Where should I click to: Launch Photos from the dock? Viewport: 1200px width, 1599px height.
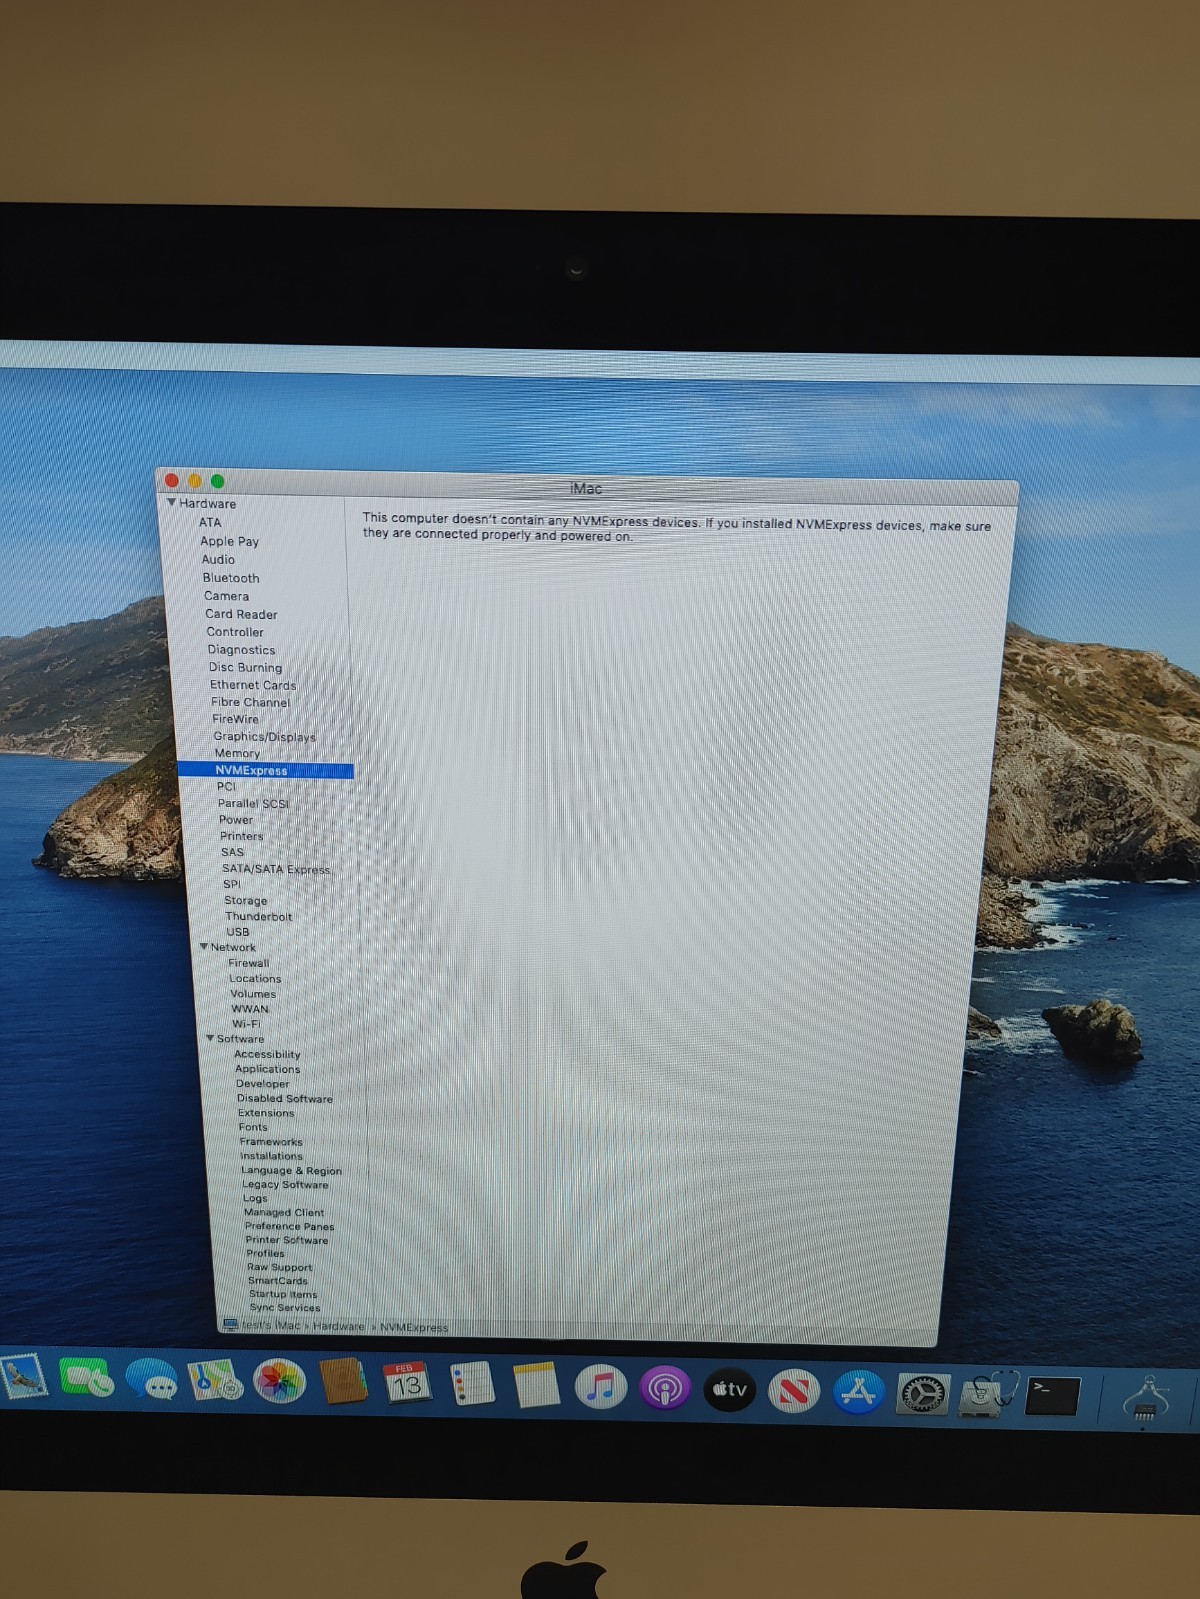click(279, 1382)
